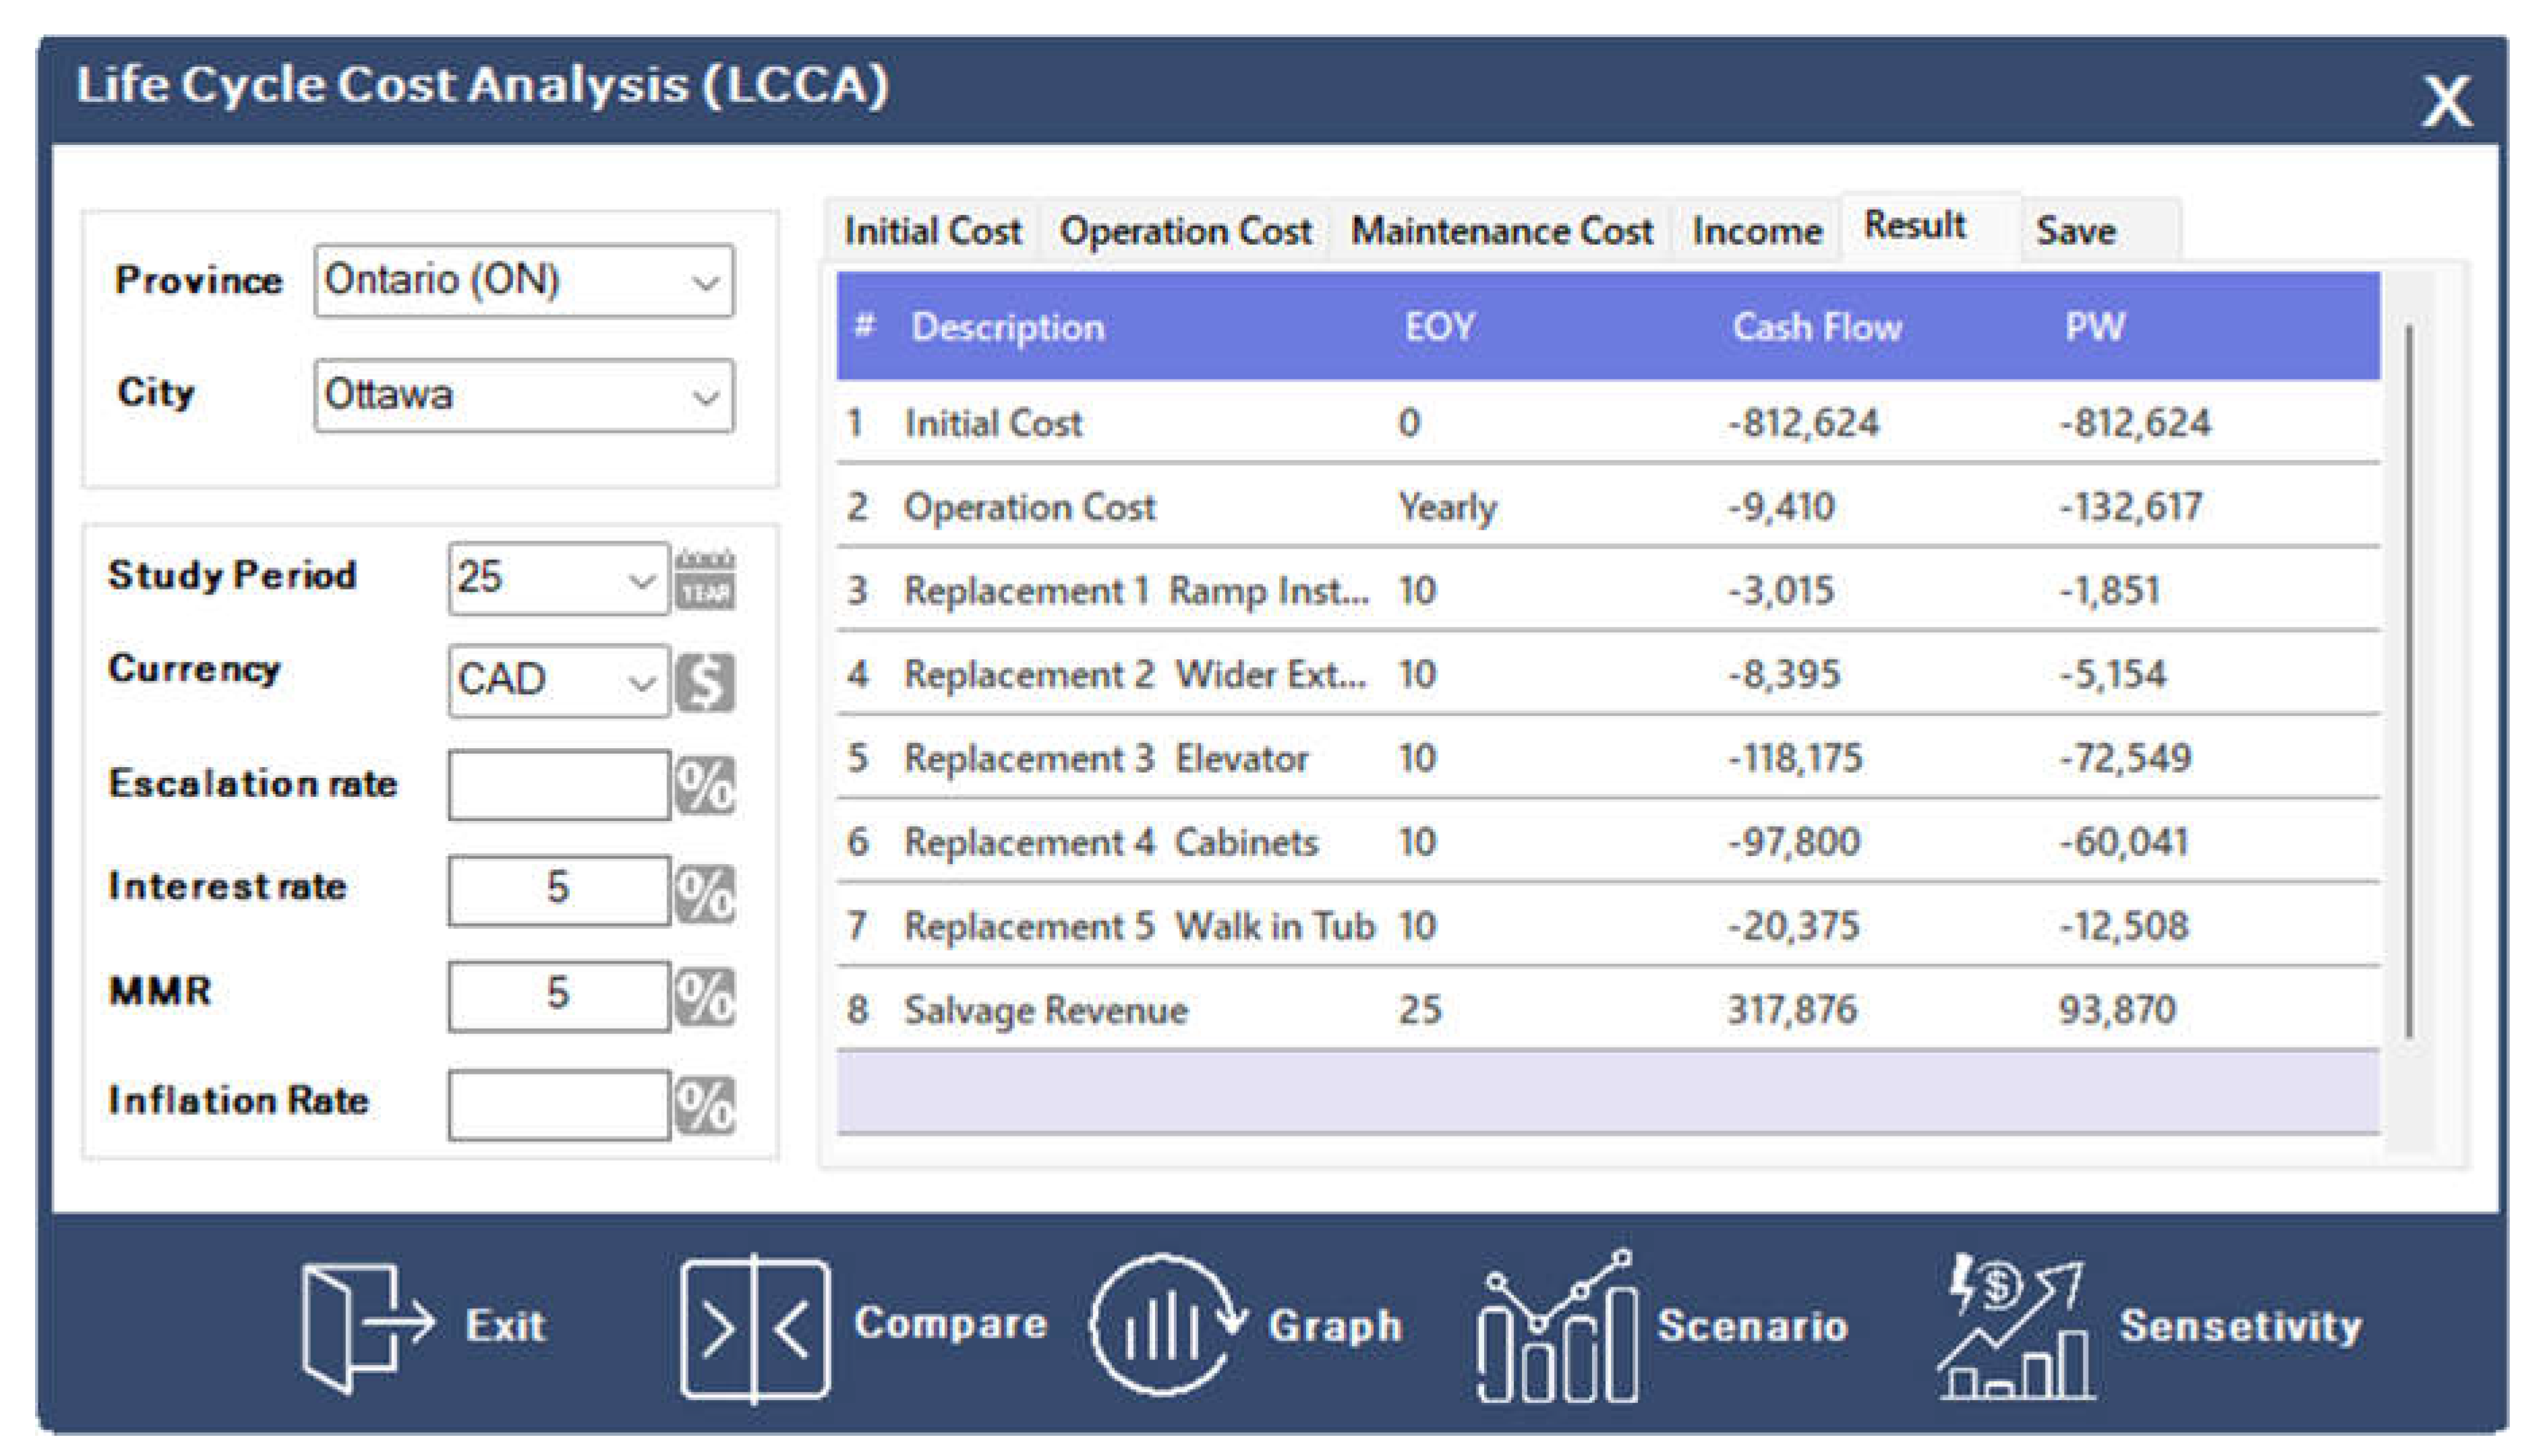2534x1456 pixels.
Task: Click the Inflation Rate input field
Action: click(558, 1105)
